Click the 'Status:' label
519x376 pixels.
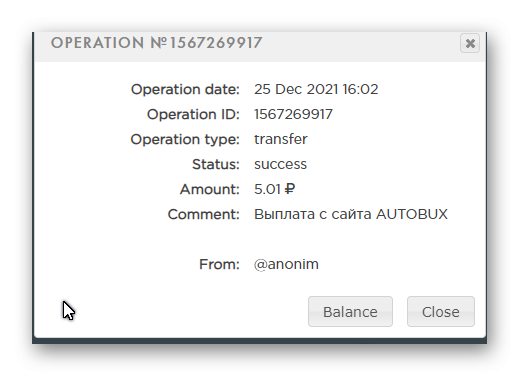[x=216, y=164]
